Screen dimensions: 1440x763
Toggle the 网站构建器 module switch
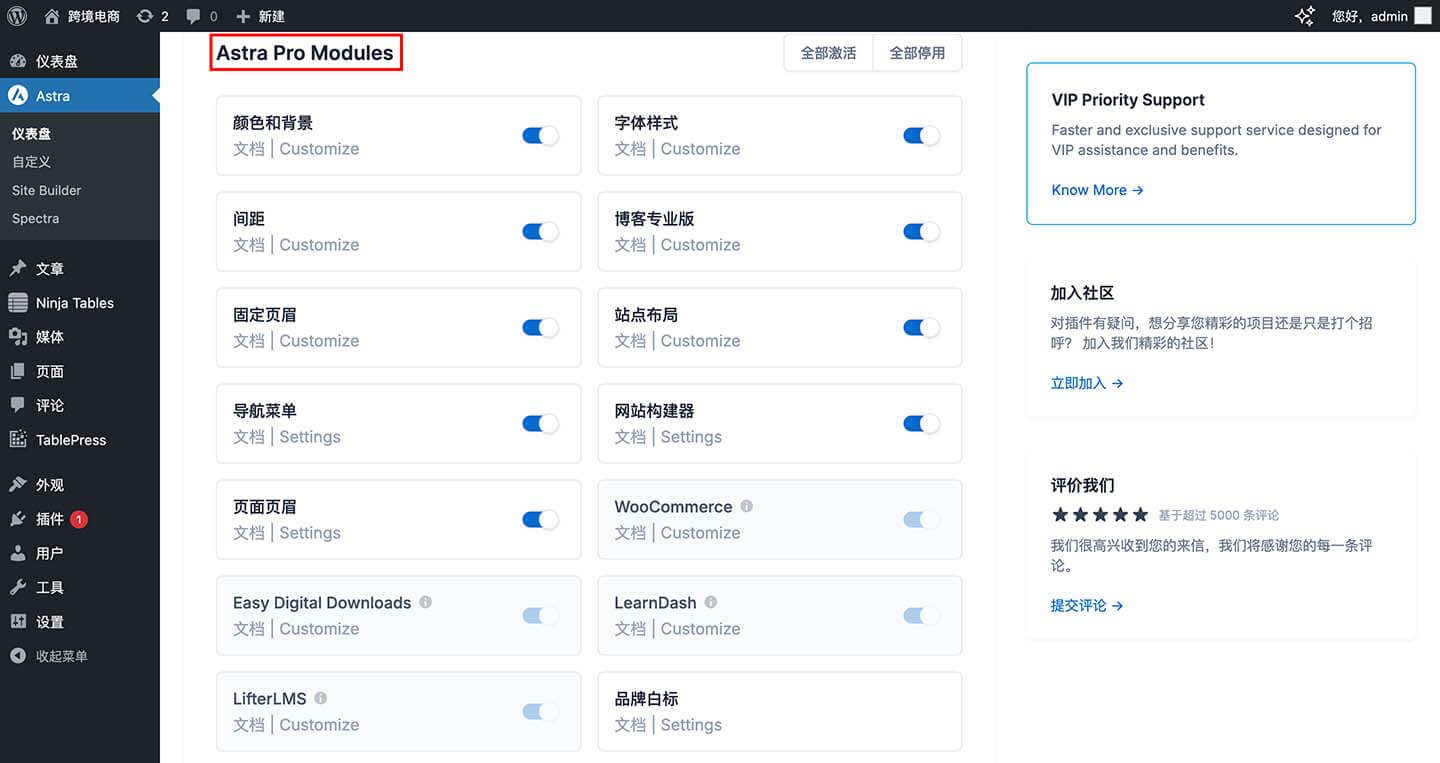(921, 424)
